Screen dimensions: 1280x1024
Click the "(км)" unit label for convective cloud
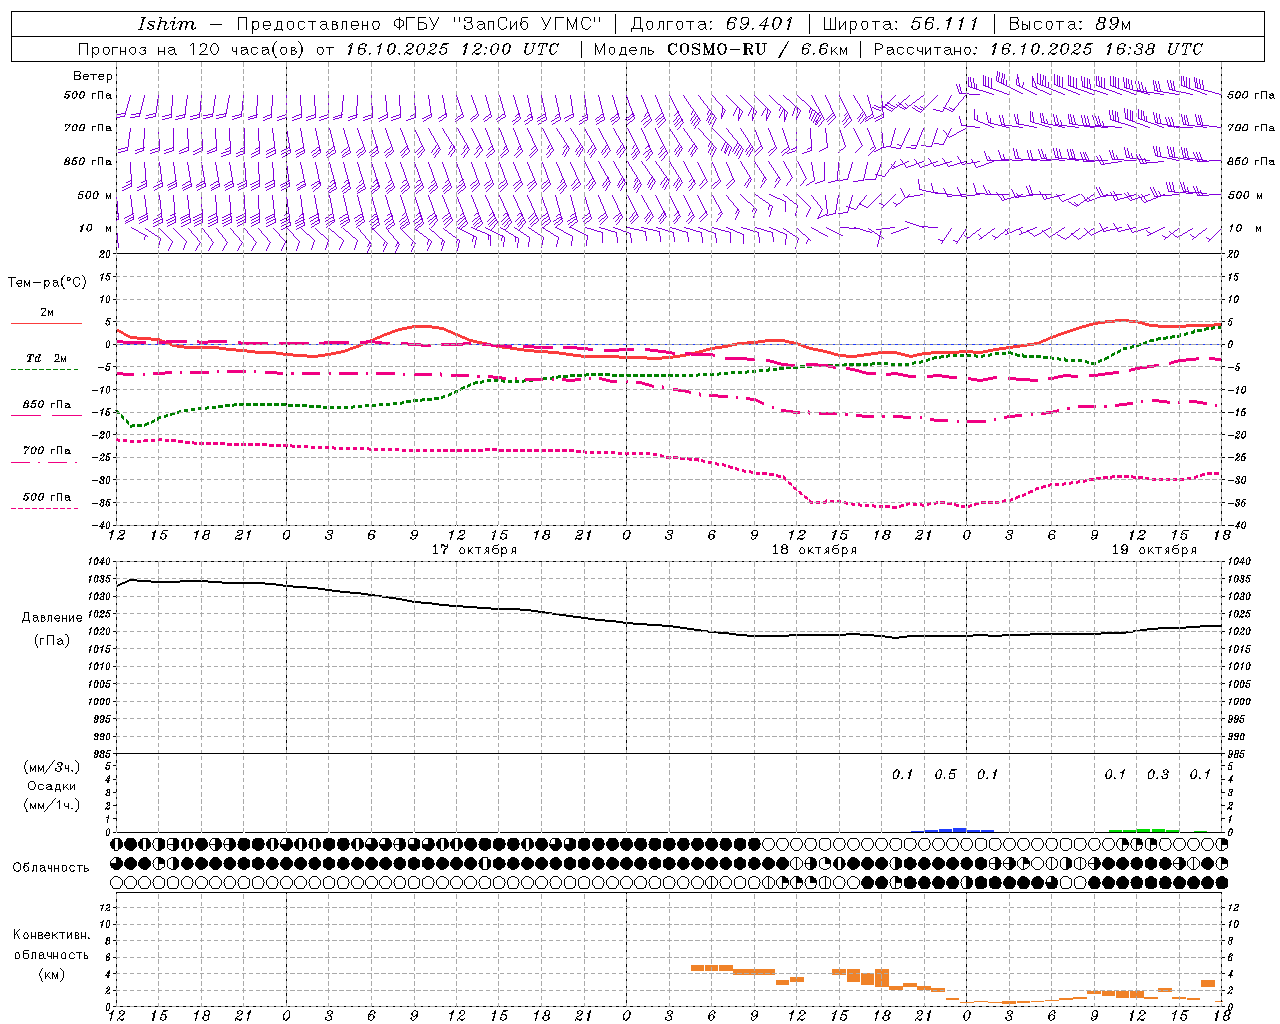[51, 974]
